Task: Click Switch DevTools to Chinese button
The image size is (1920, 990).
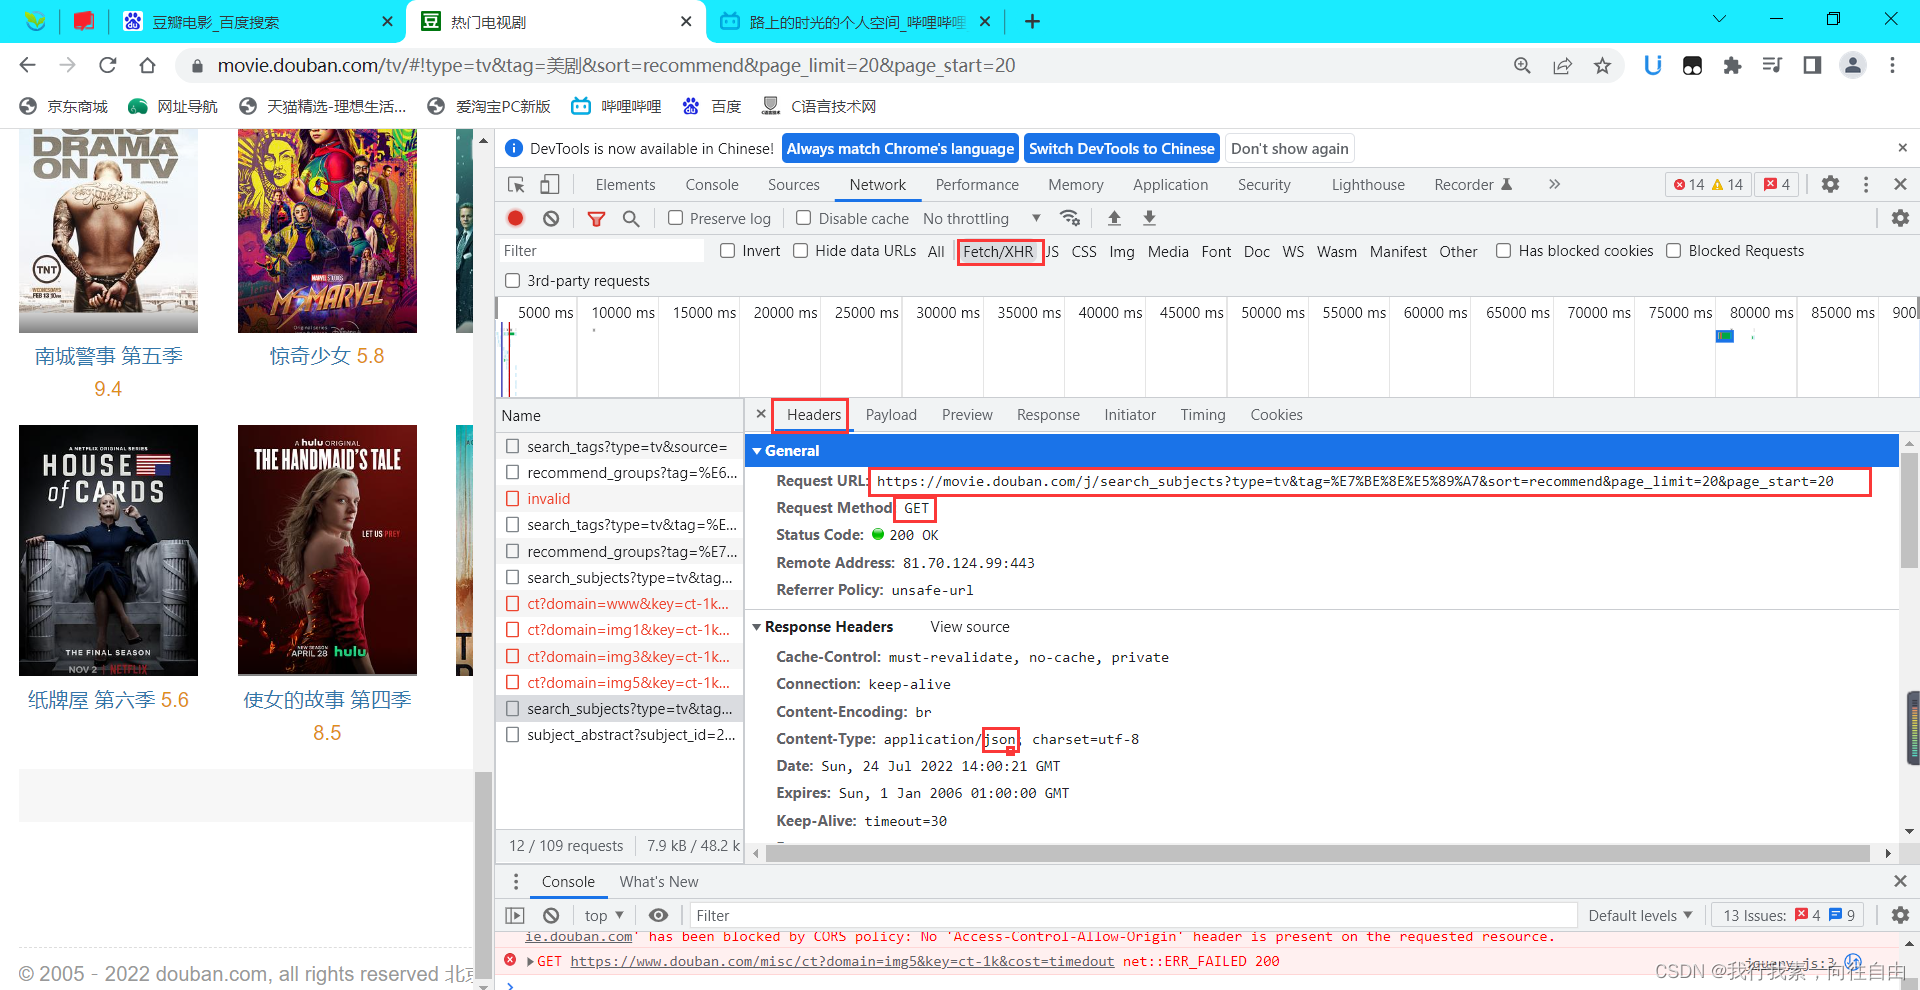Action: click(1121, 148)
